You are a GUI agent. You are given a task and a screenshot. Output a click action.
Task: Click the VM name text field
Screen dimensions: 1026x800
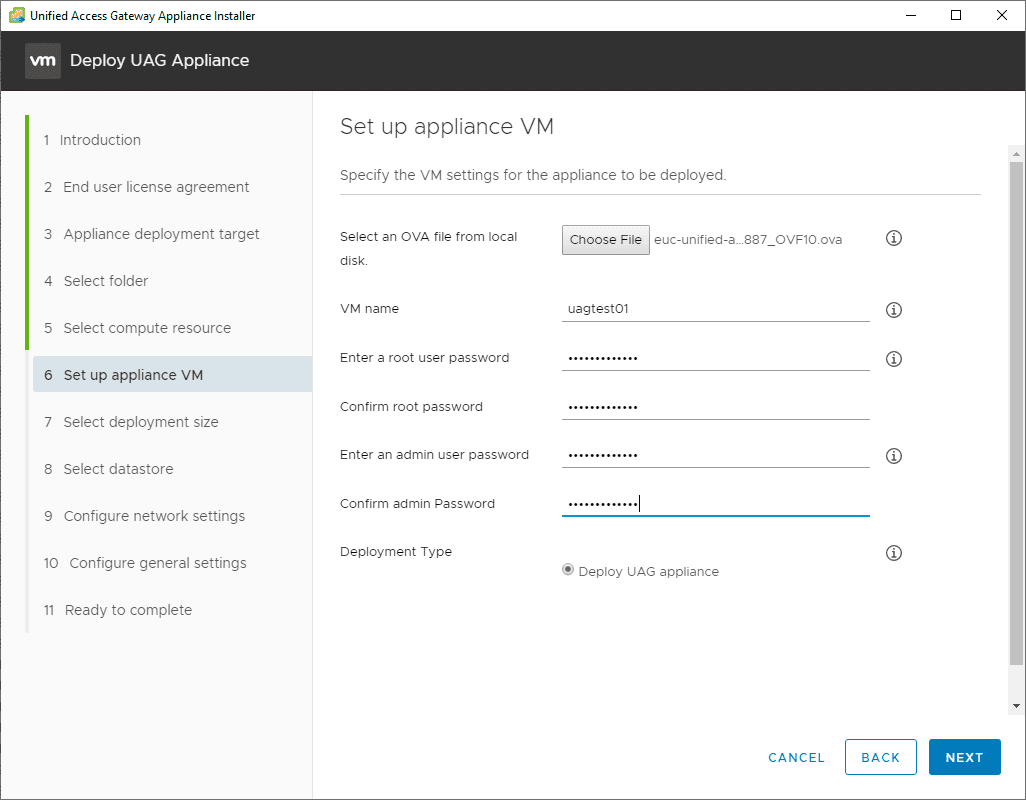(x=715, y=309)
